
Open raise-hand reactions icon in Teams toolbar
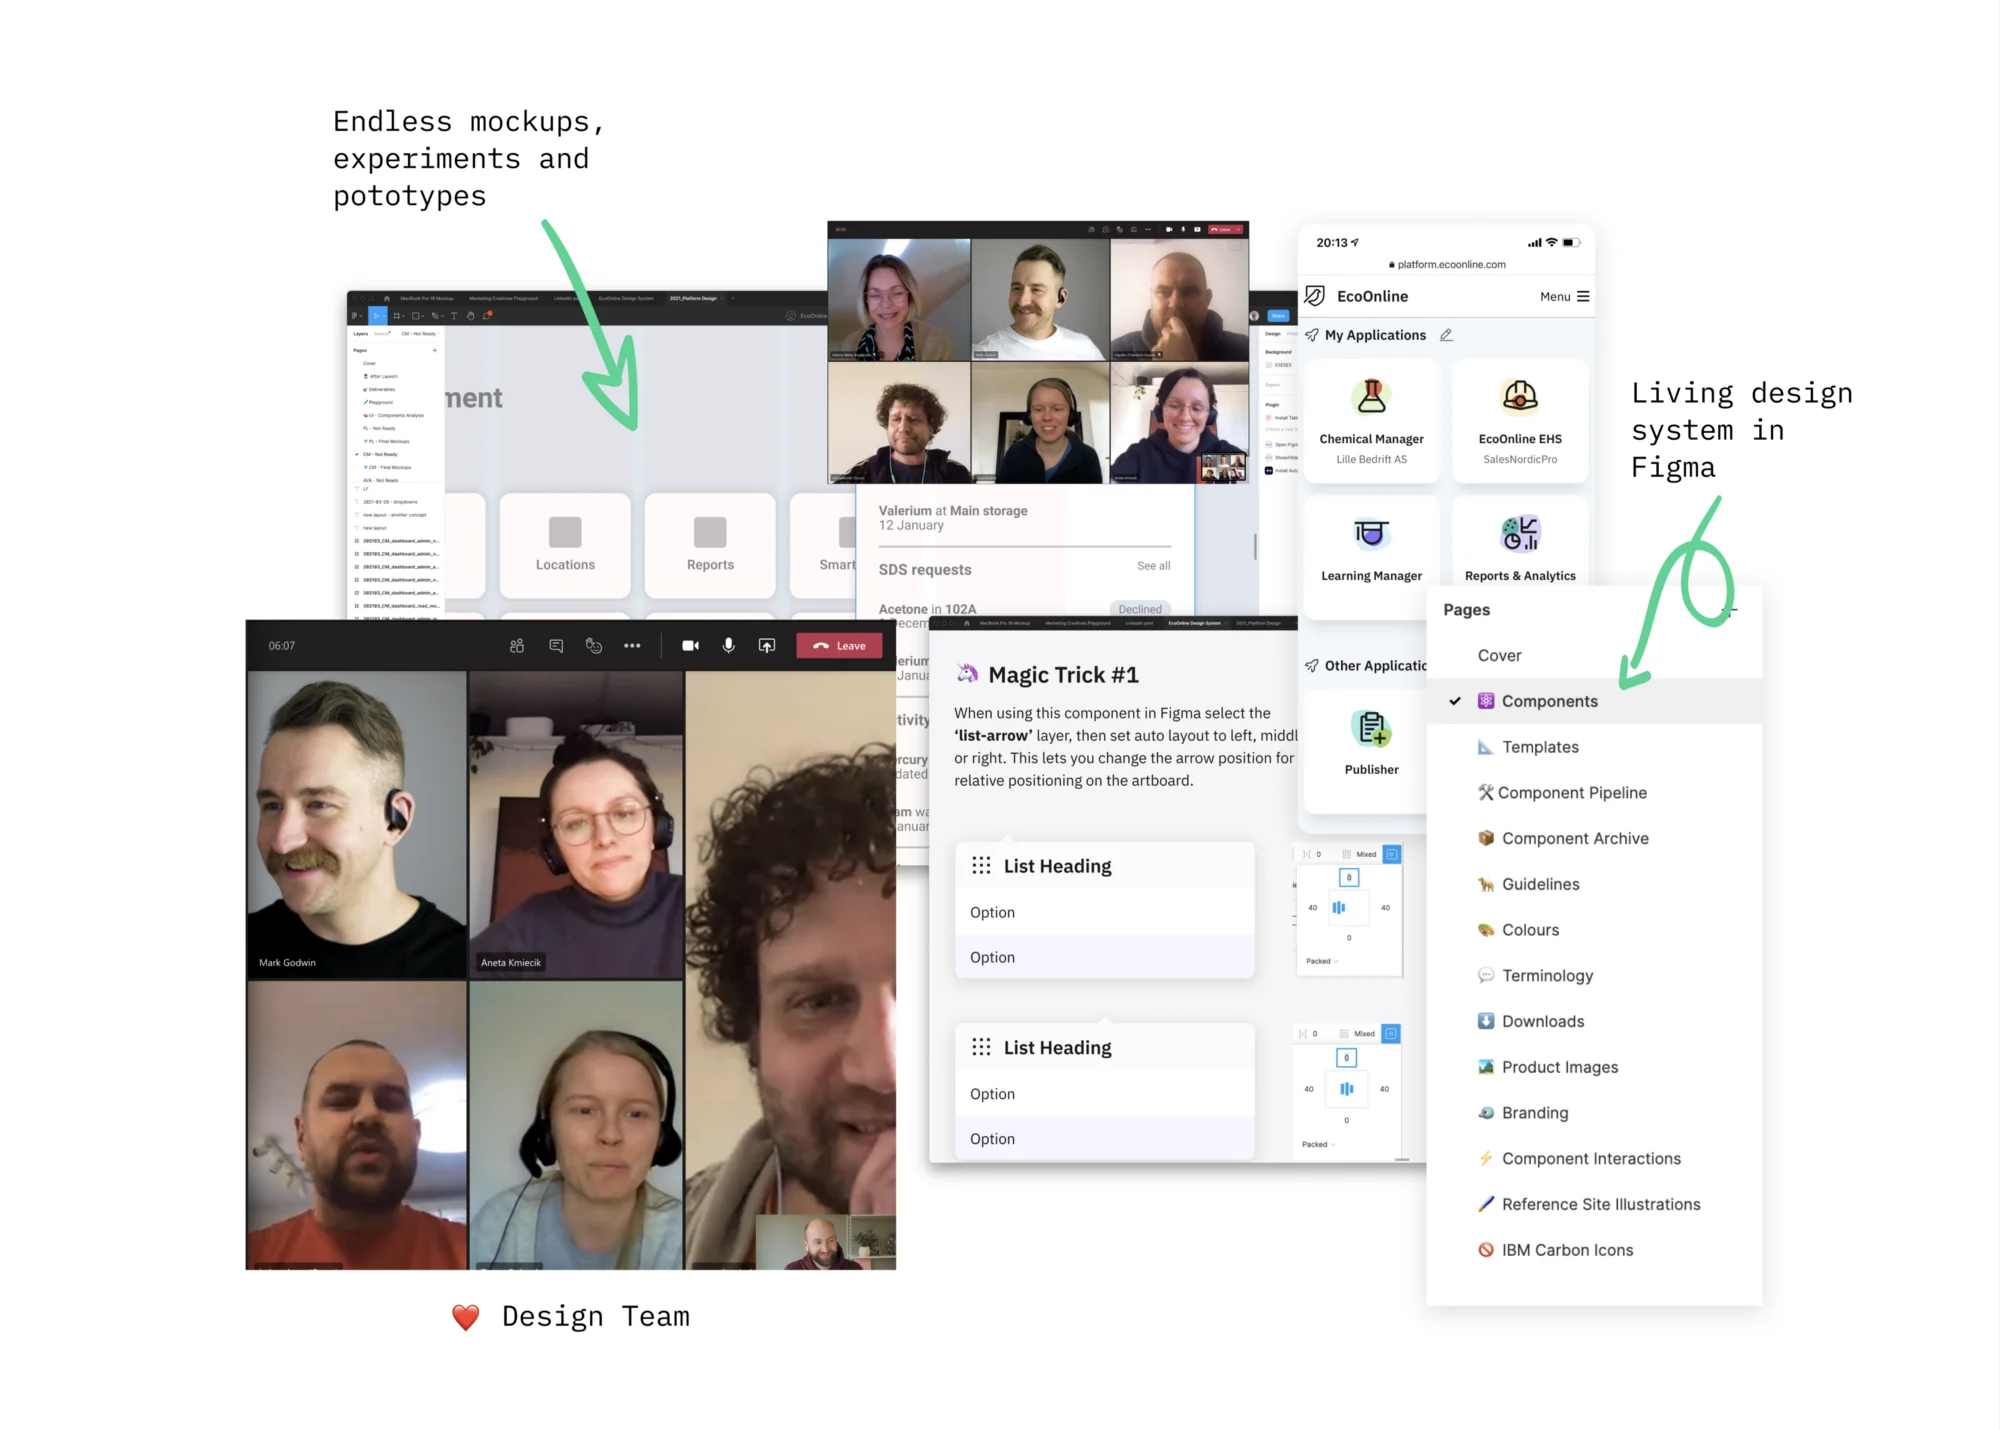594,646
